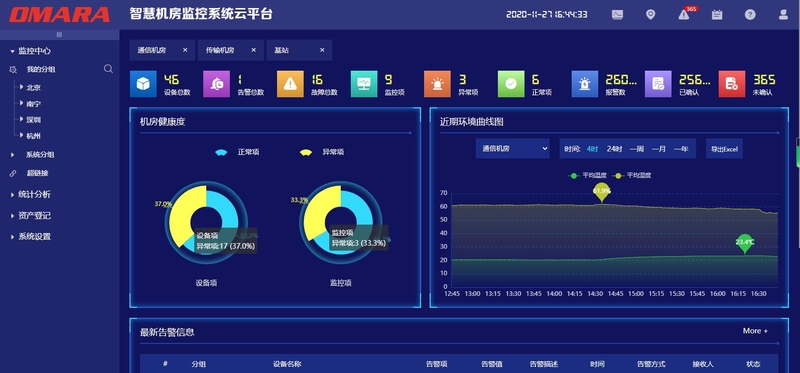The width and height of the screenshot is (800, 373).
Task: Click the 23.4°C marker on the chart
Action: click(745, 243)
